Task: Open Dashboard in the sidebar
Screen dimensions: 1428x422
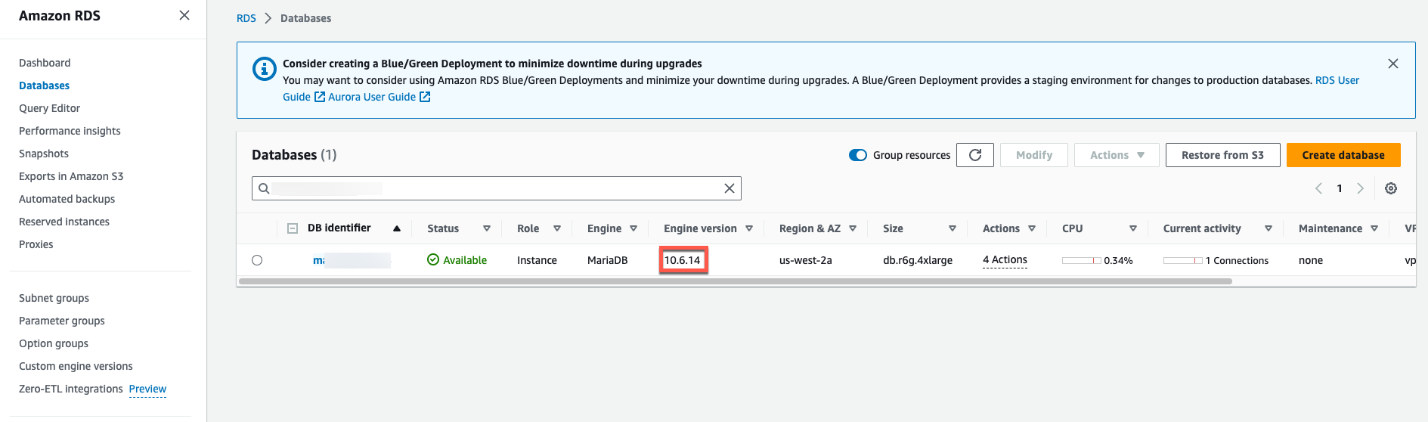Action: 45,63
